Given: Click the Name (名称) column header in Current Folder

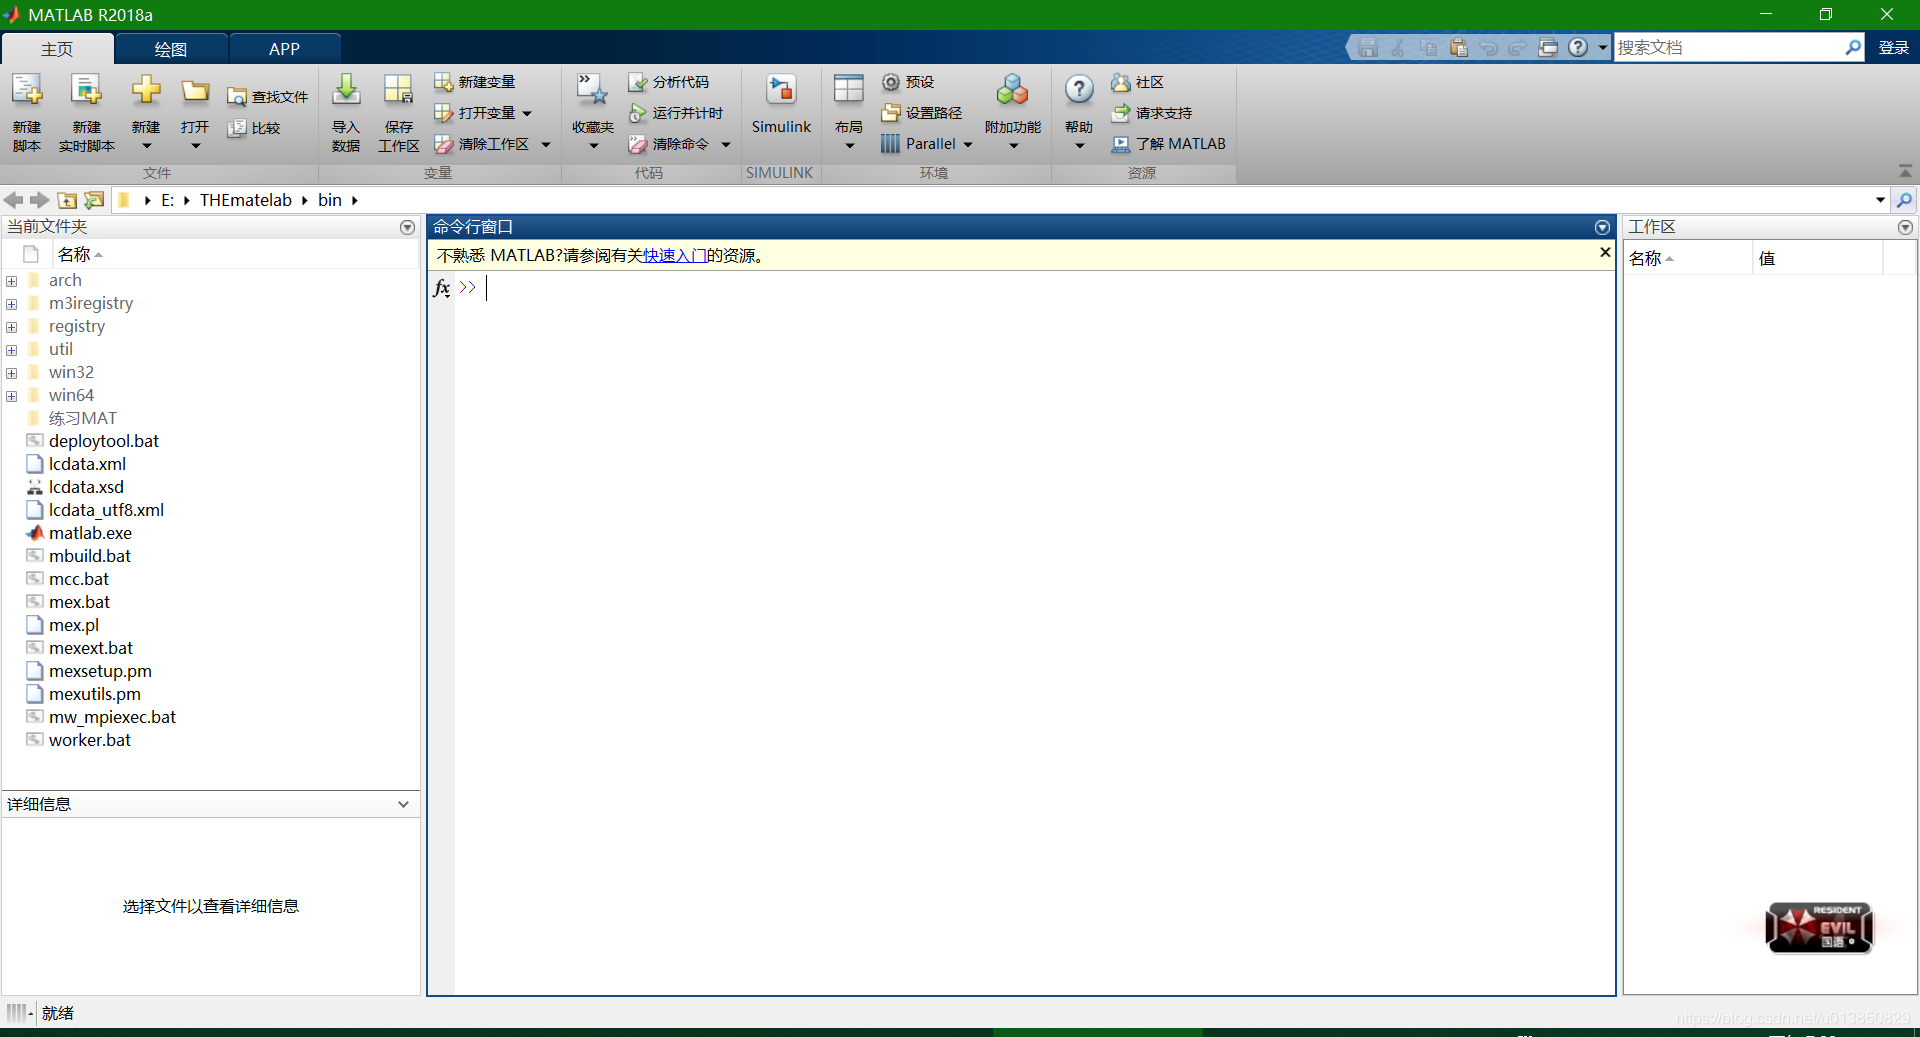Looking at the screenshot, I should click(236, 254).
